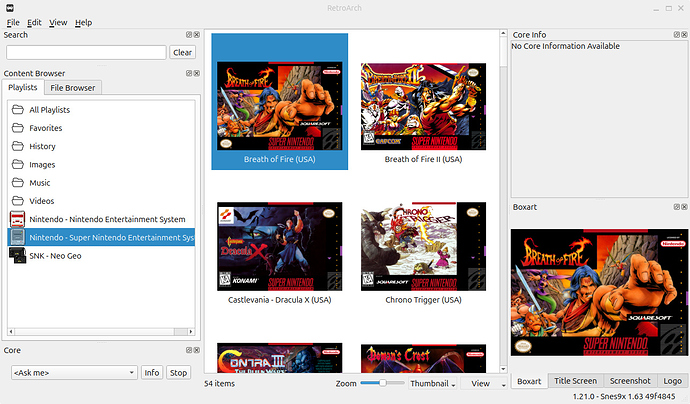The width and height of the screenshot is (690, 404).
Task: Select the Boxart tab
Action: (x=529, y=381)
